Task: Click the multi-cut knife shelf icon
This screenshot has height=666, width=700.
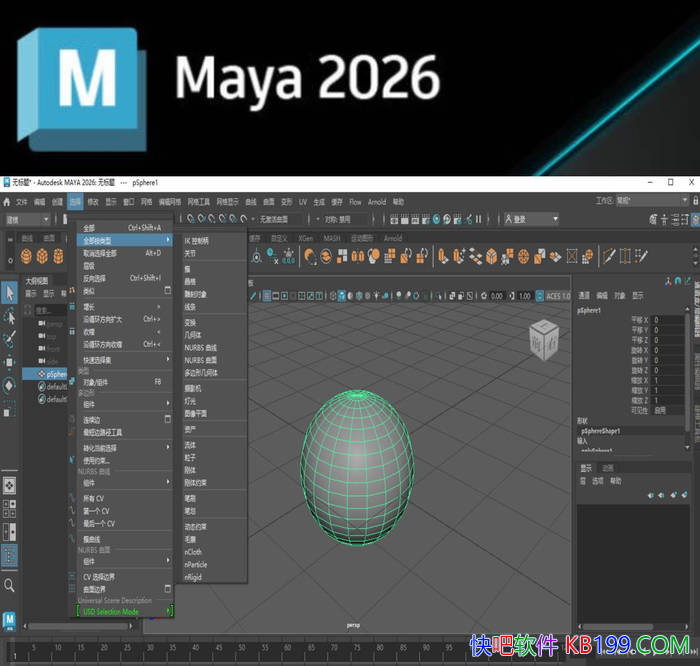Action: (x=609, y=256)
